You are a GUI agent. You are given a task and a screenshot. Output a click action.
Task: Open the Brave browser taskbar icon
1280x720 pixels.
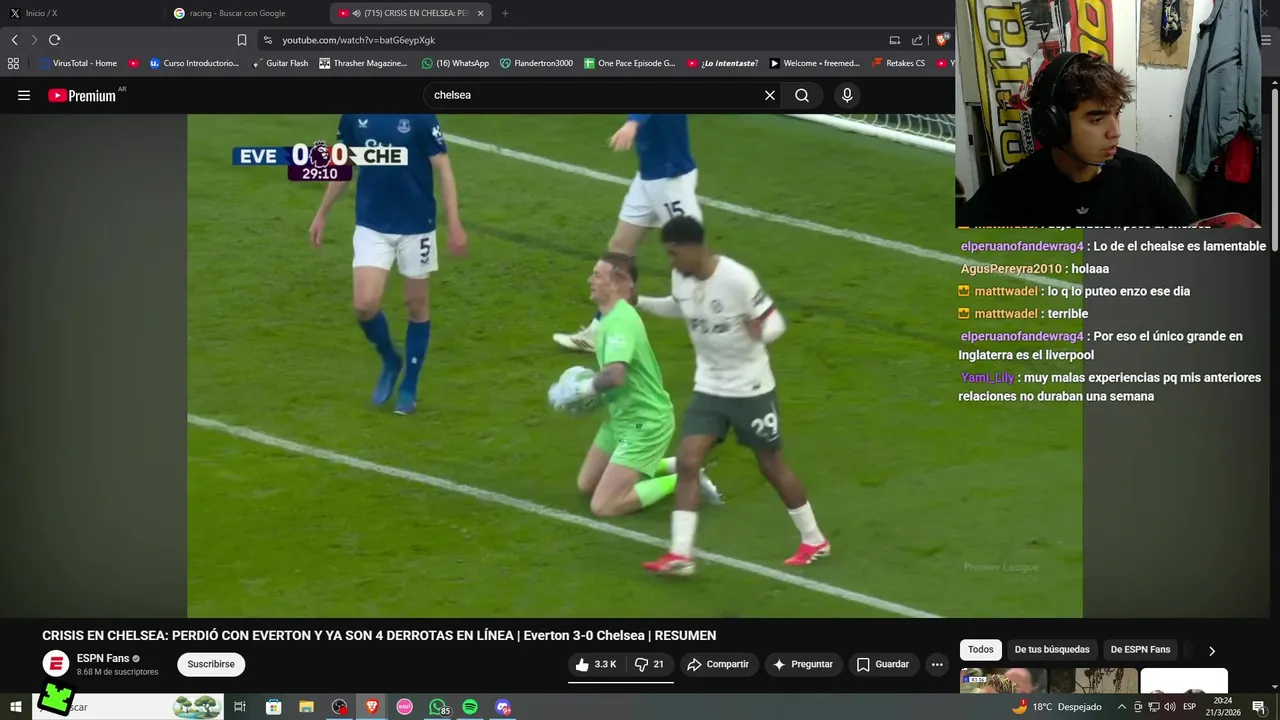point(372,707)
